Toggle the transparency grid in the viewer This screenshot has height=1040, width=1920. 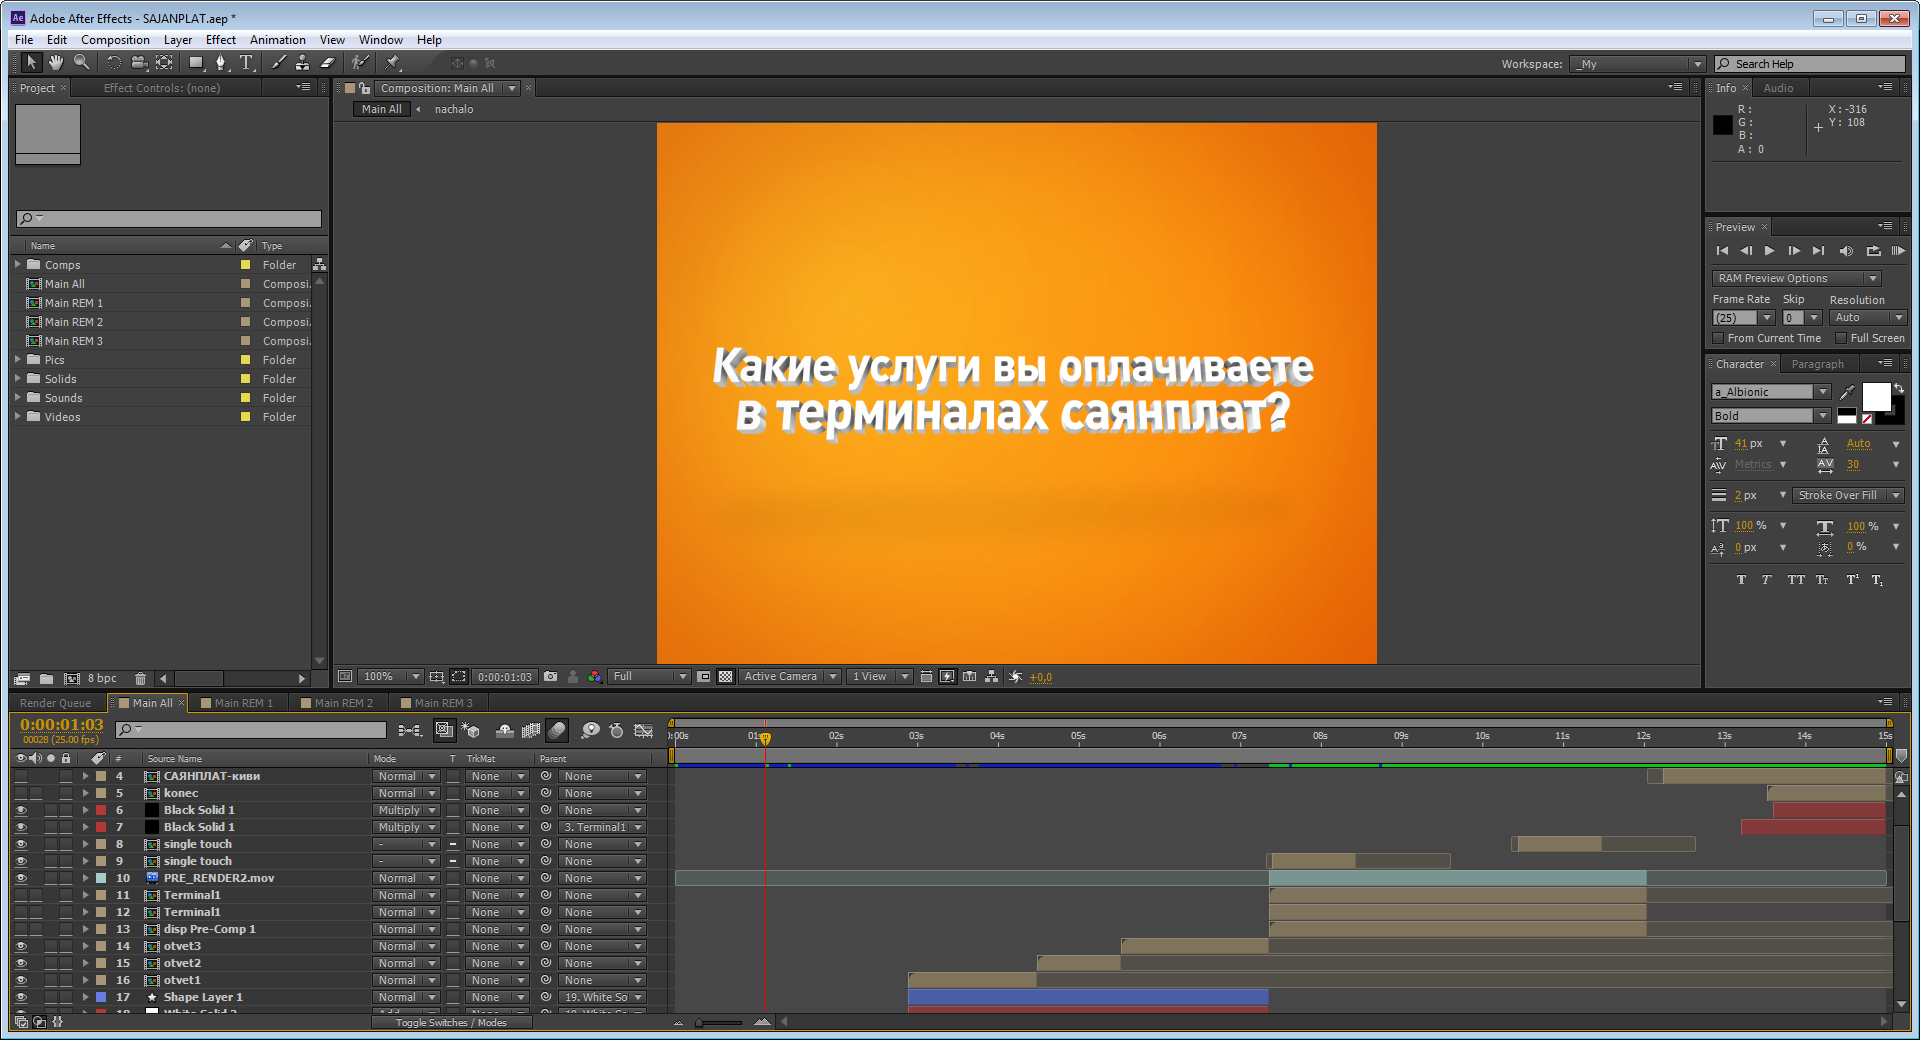coord(726,677)
